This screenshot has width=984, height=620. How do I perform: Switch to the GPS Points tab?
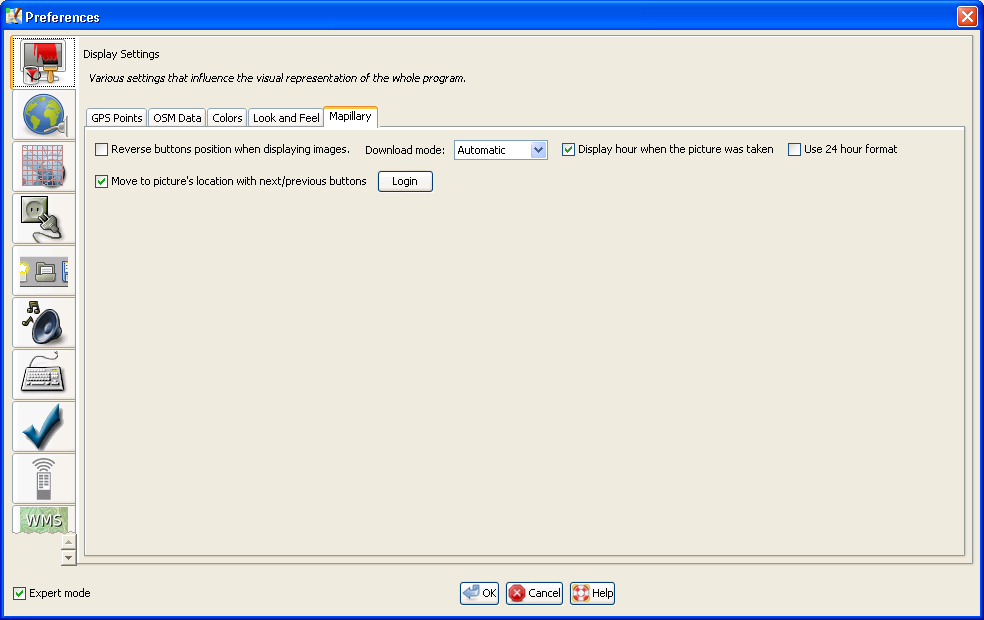click(x=117, y=118)
